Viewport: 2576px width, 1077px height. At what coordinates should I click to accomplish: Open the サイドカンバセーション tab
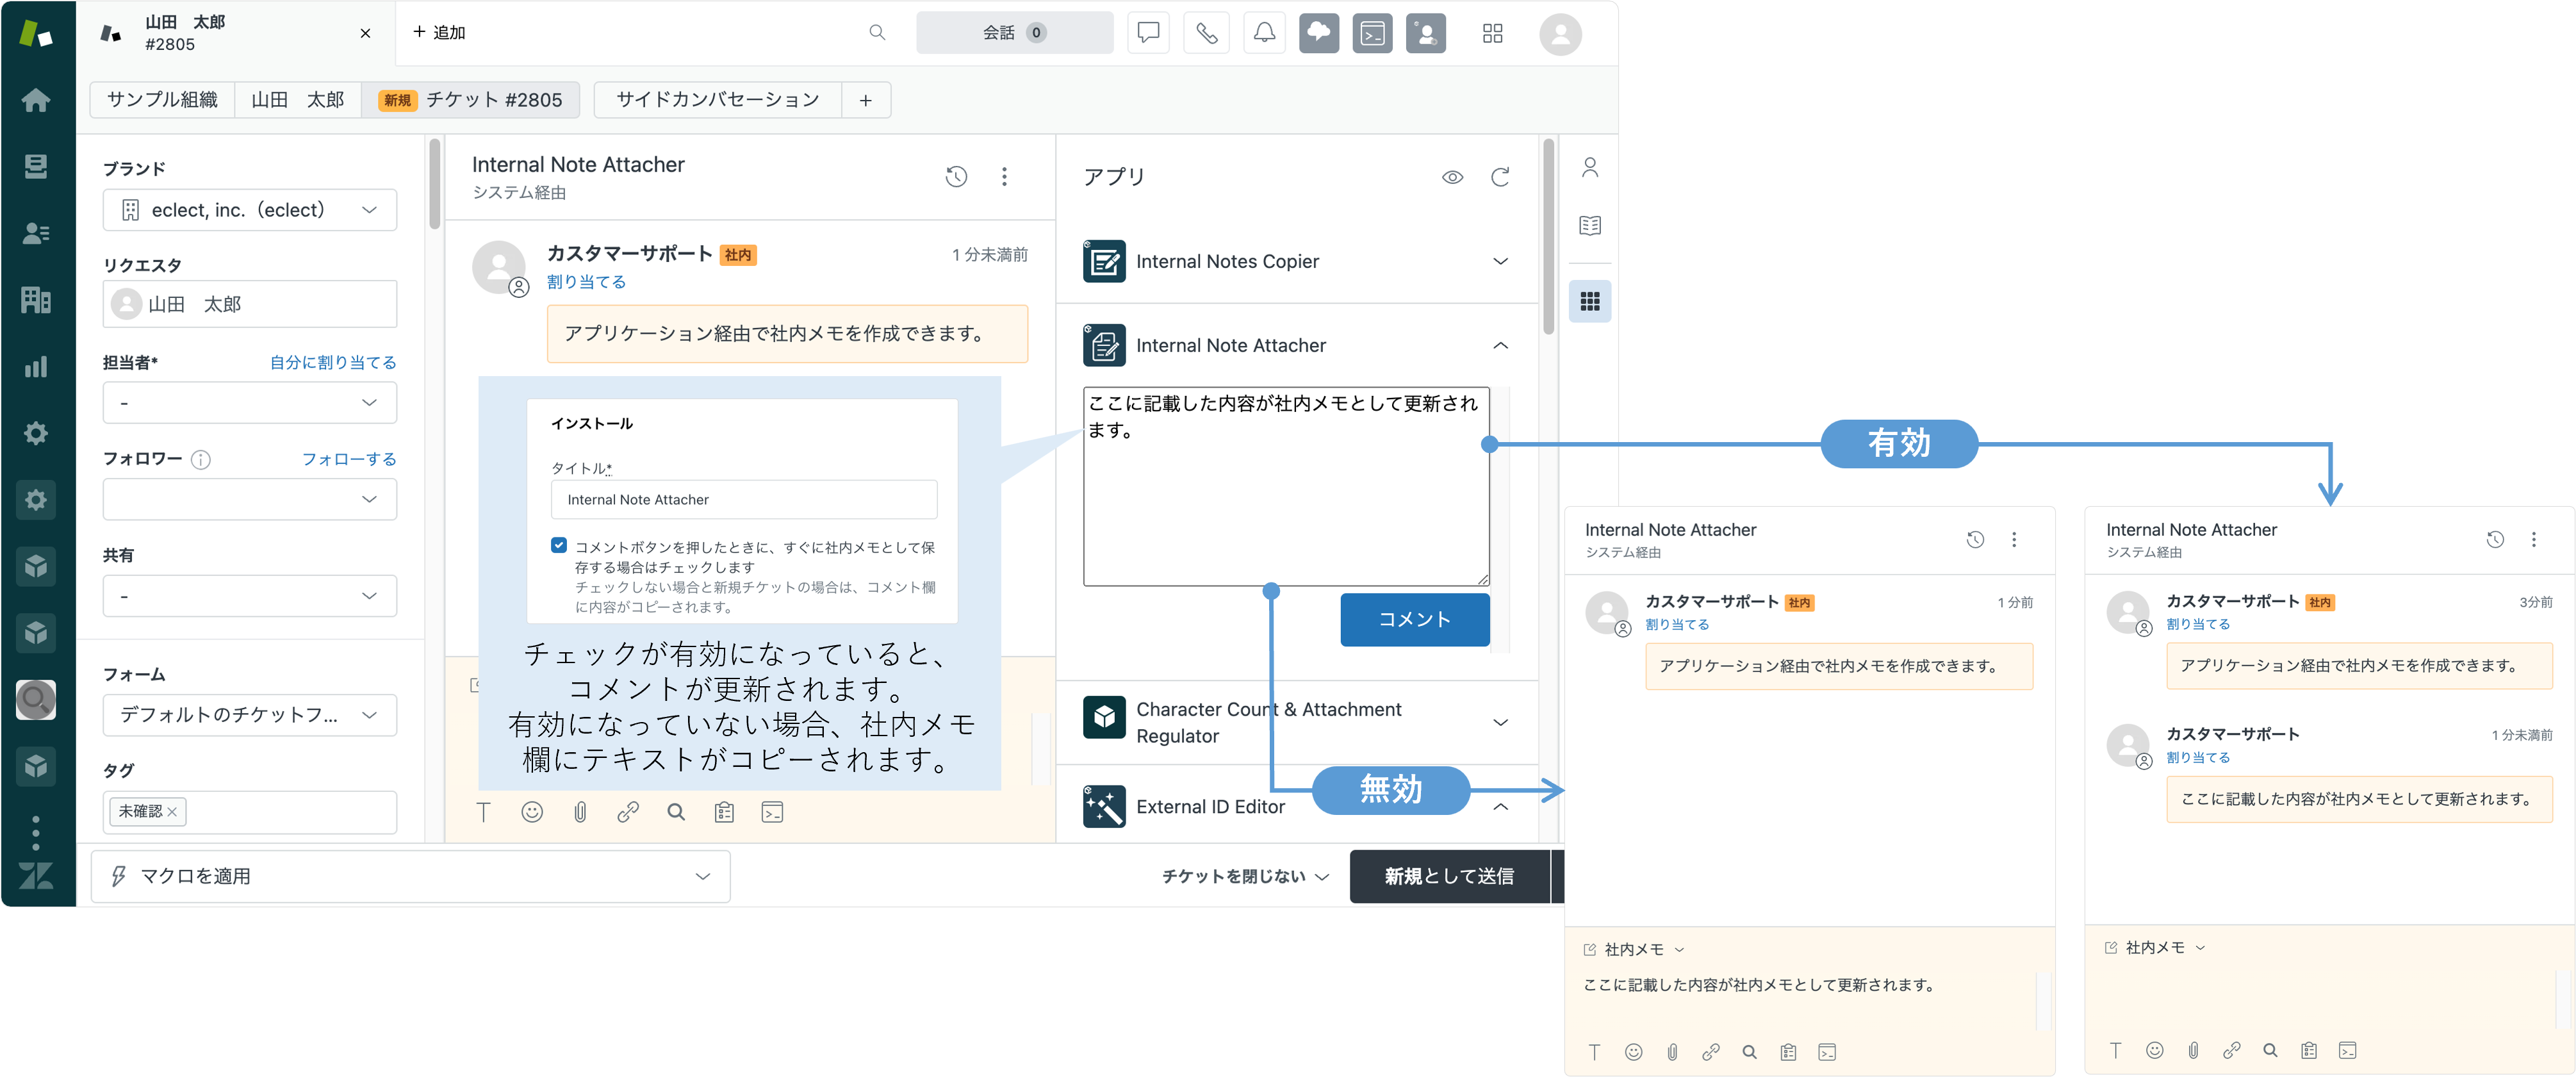pyautogui.click(x=718, y=99)
